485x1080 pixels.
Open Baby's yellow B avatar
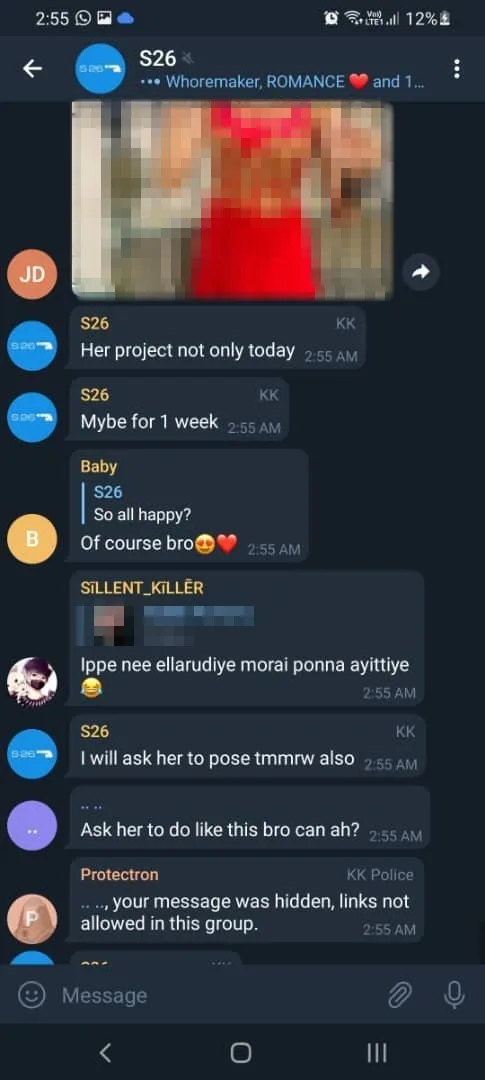[32, 539]
